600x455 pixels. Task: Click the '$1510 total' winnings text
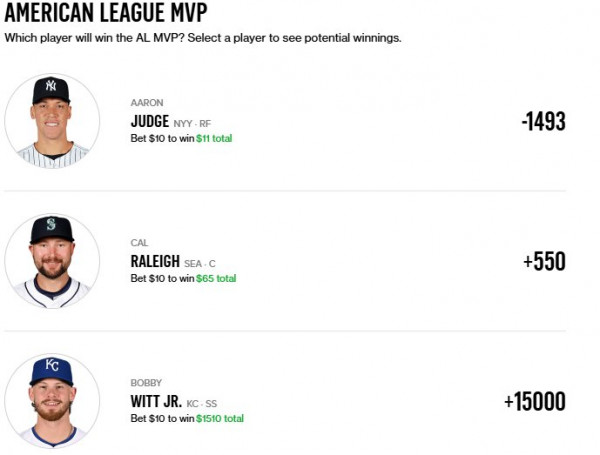(x=220, y=418)
